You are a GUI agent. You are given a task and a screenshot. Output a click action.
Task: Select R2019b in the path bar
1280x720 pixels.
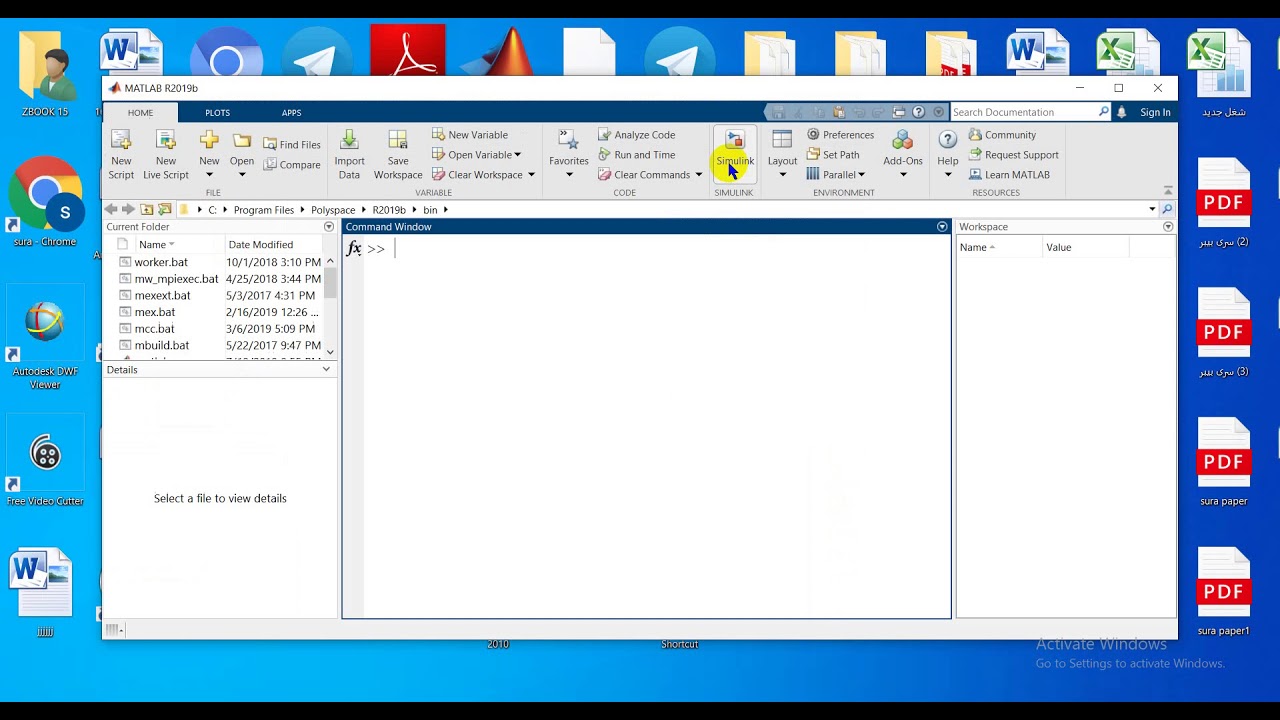point(389,210)
